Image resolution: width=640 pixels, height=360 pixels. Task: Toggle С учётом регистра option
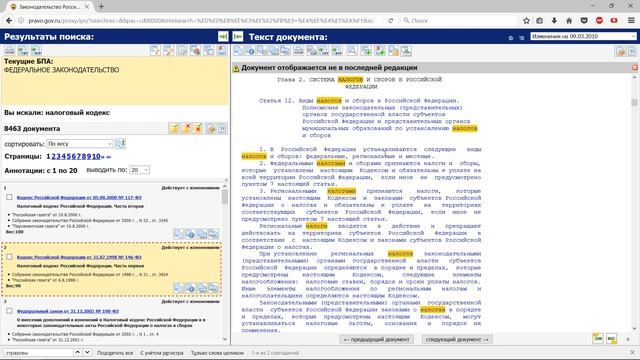pos(162,353)
